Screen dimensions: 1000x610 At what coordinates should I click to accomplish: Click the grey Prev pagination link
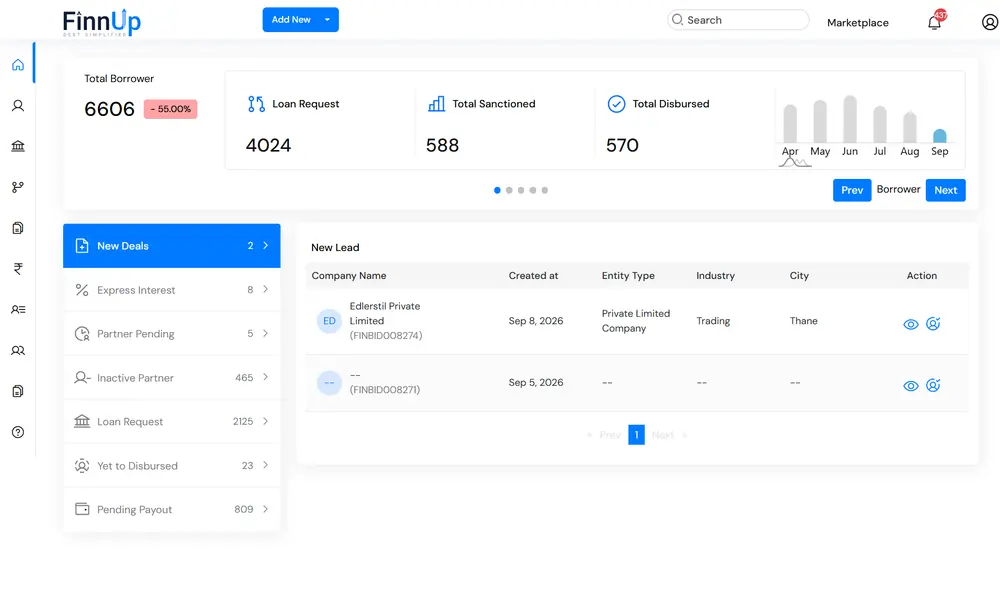610,435
